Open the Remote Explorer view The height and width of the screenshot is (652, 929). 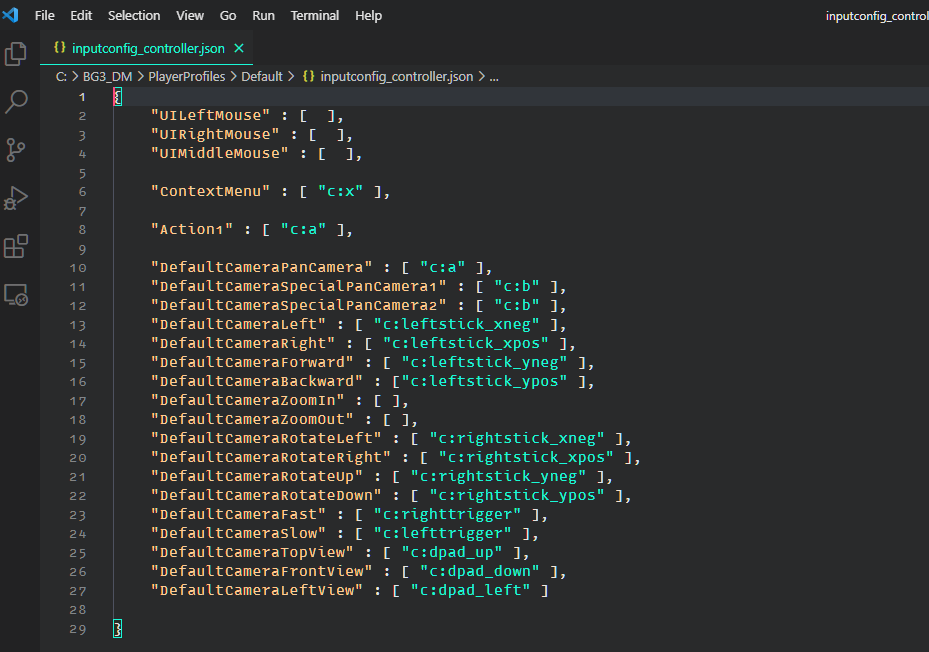(16, 294)
